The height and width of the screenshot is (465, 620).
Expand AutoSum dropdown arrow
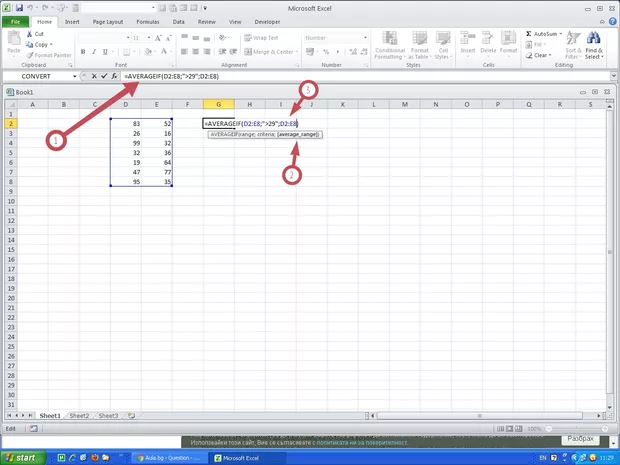coord(561,34)
